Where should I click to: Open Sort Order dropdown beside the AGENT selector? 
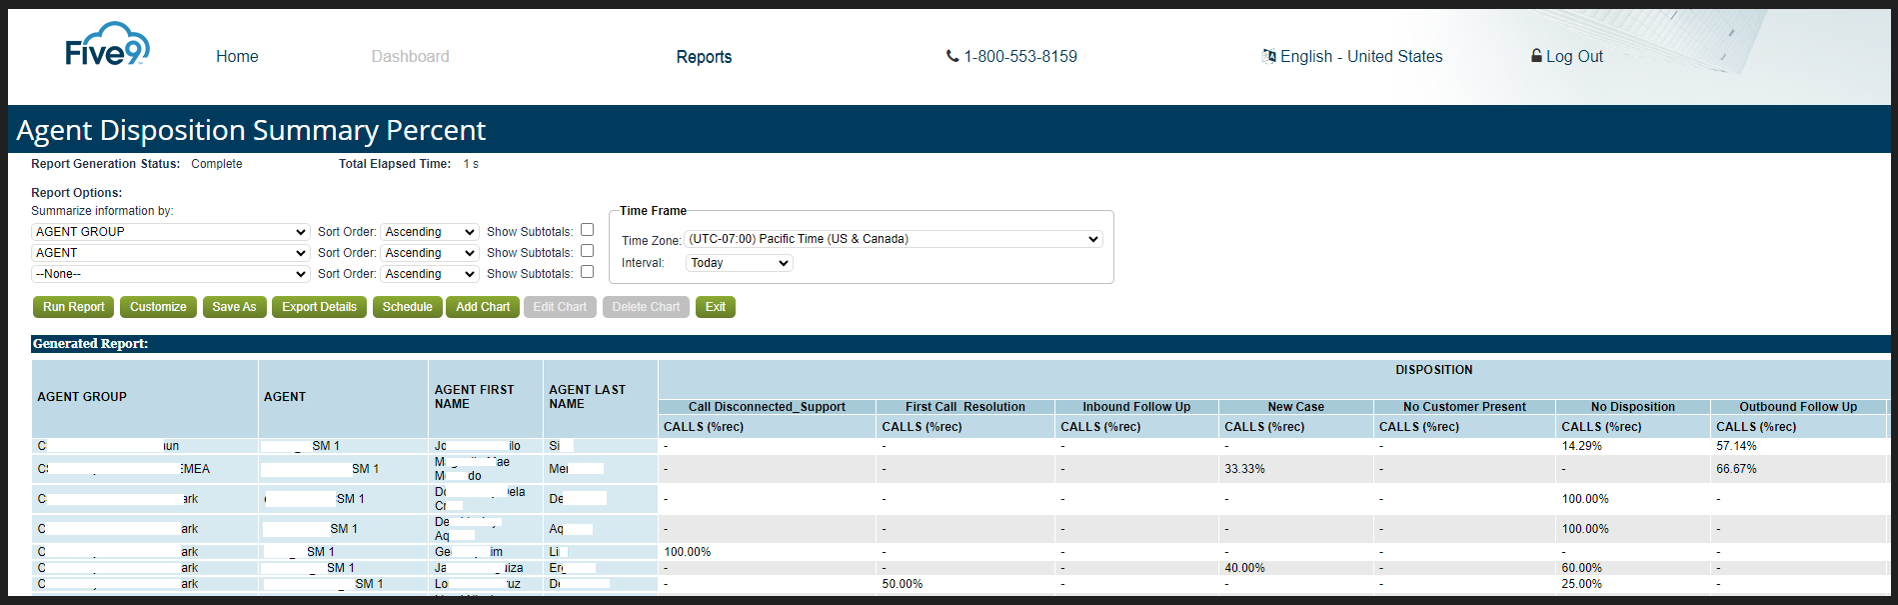pyautogui.click(x=429, y=253)
